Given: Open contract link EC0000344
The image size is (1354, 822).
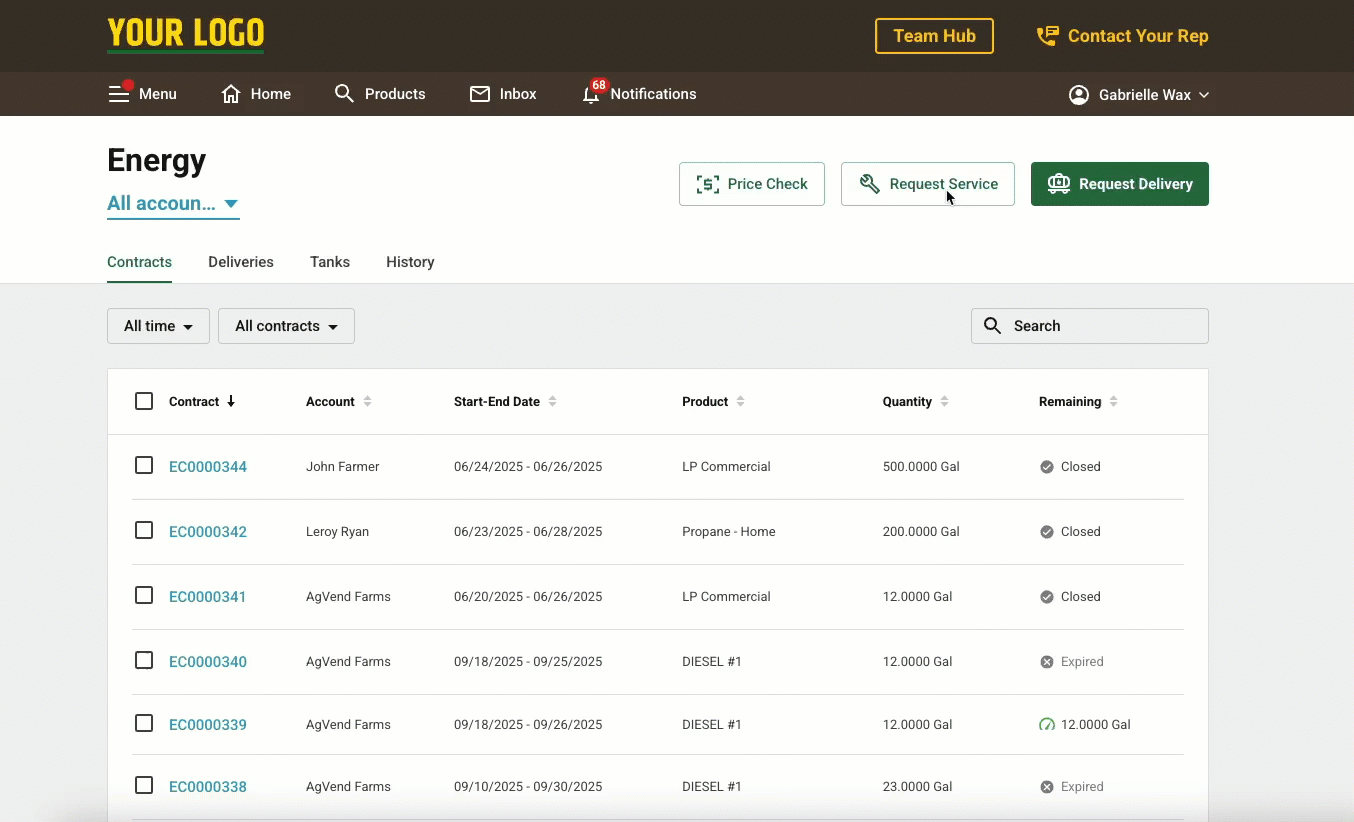Looking at the screenshot, I should coord(208,467).
